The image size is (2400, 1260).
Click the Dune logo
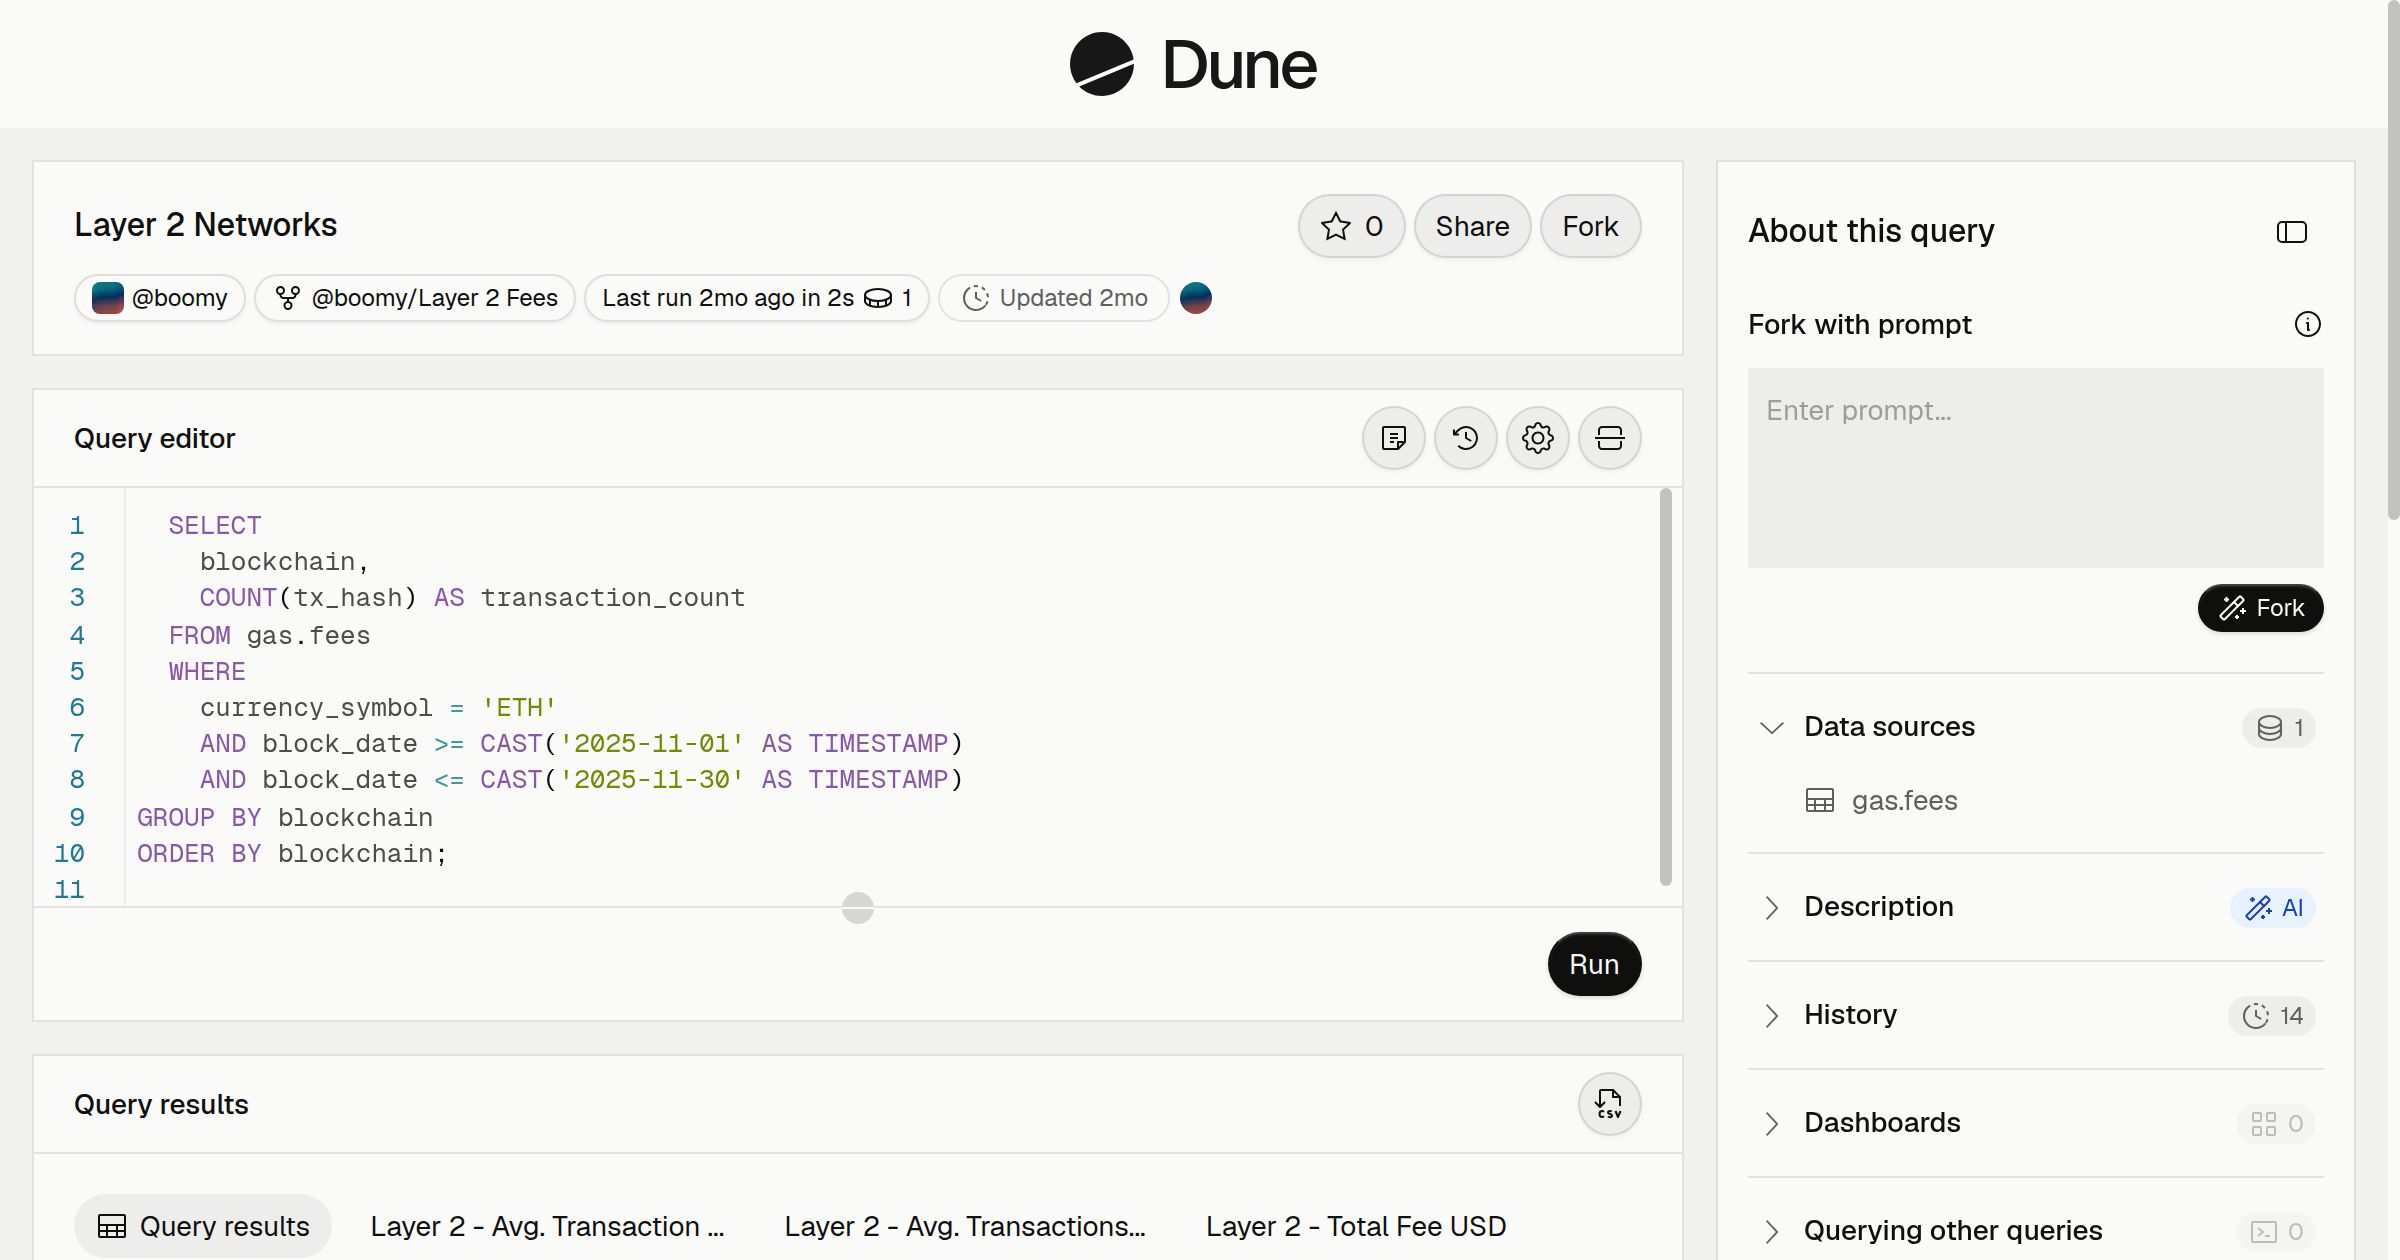(1193, 64)
